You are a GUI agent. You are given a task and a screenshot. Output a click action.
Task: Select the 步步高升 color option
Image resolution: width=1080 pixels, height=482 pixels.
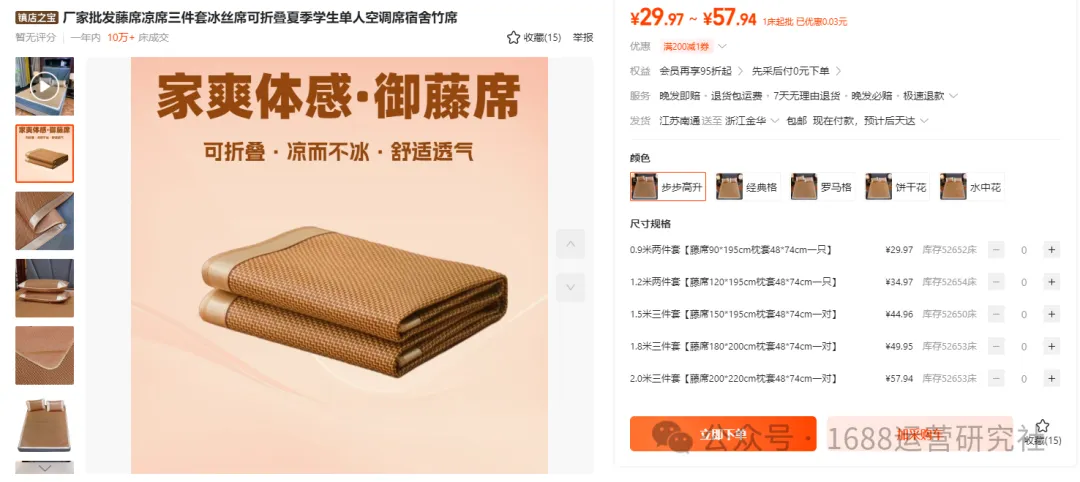(x=668, y=187)
